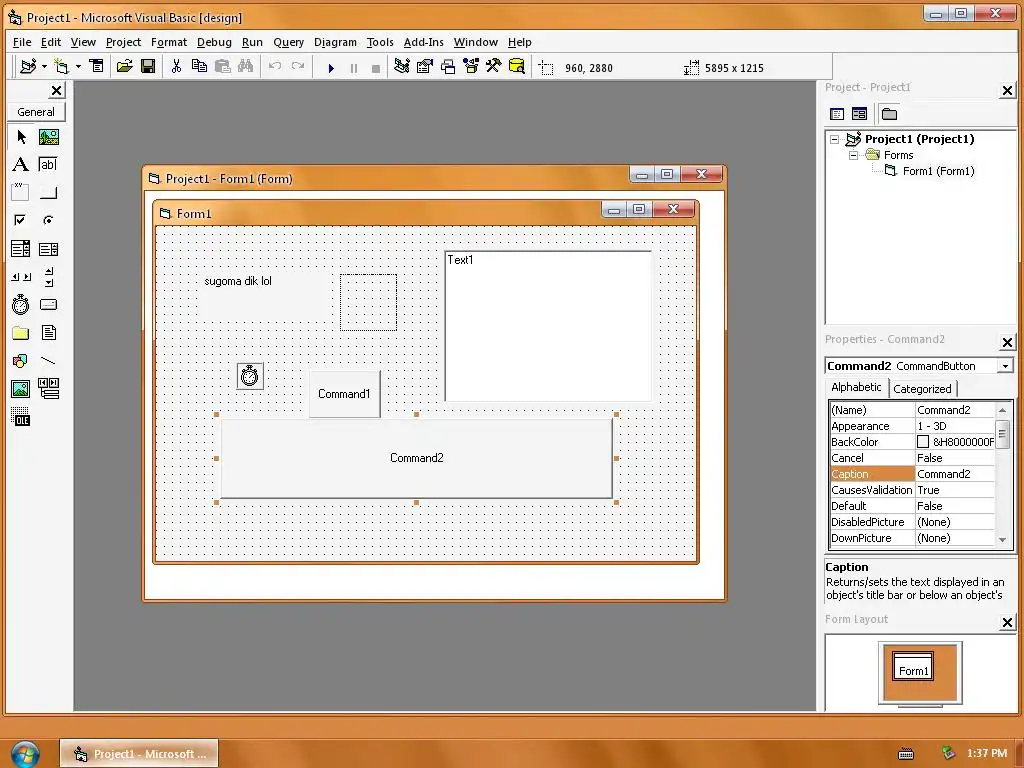Viewport: 1024px width, 768px height.
Task: Open the Project menu
Action: tap(123, 42)
